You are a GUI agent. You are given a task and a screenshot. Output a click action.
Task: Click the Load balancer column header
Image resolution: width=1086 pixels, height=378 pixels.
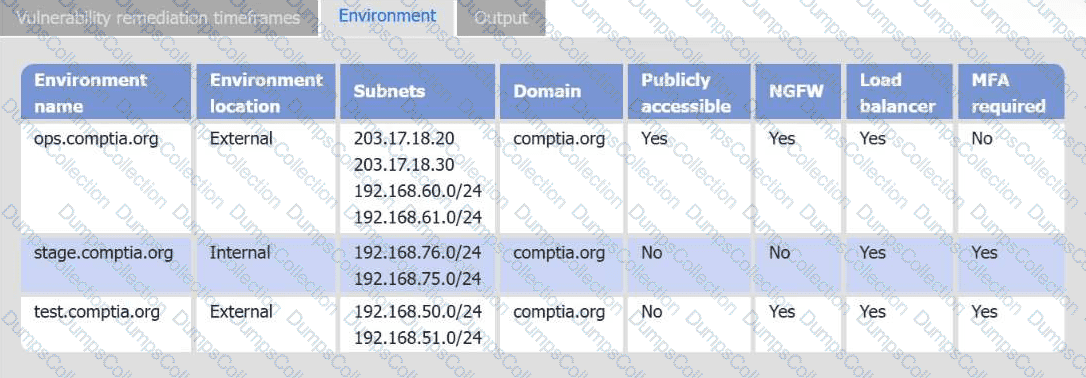(x=900, y=92)
